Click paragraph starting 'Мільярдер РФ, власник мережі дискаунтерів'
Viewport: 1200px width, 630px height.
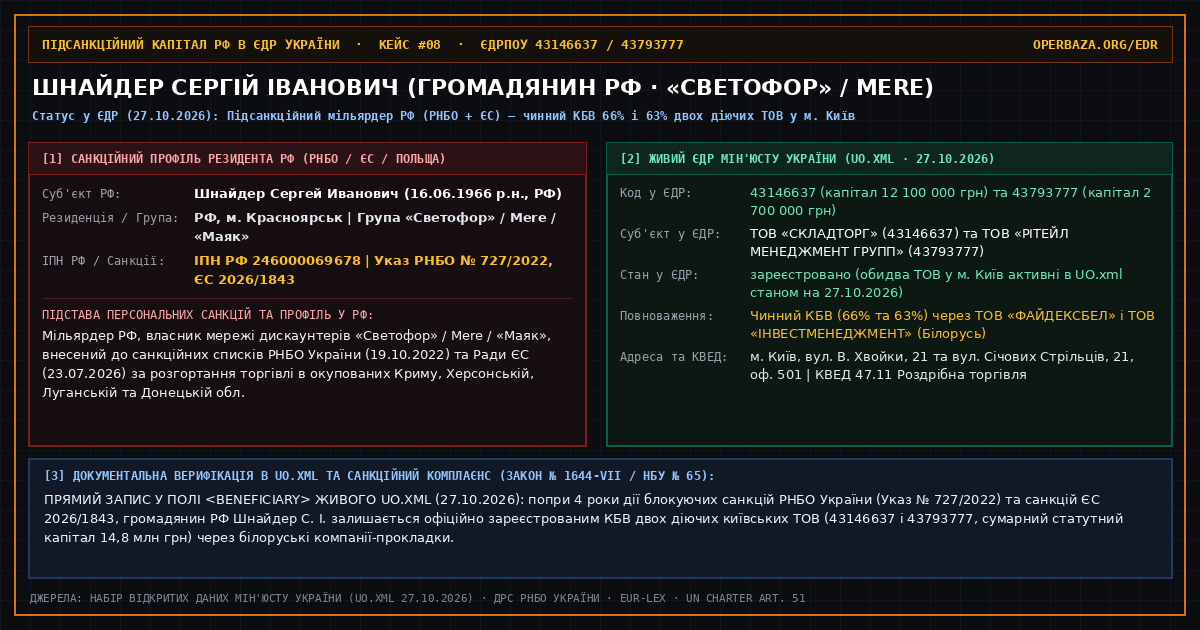tap(296, 363)
